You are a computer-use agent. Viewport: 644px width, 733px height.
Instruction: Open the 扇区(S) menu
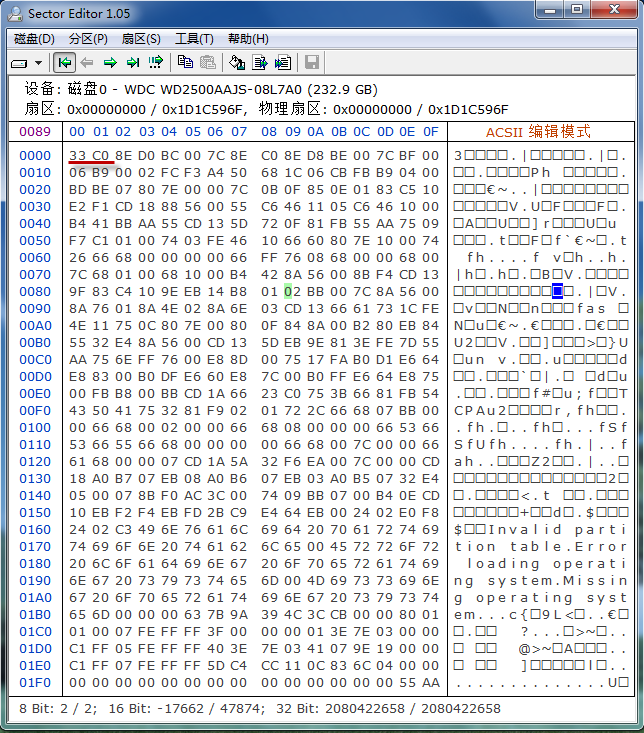click(141, 39)
